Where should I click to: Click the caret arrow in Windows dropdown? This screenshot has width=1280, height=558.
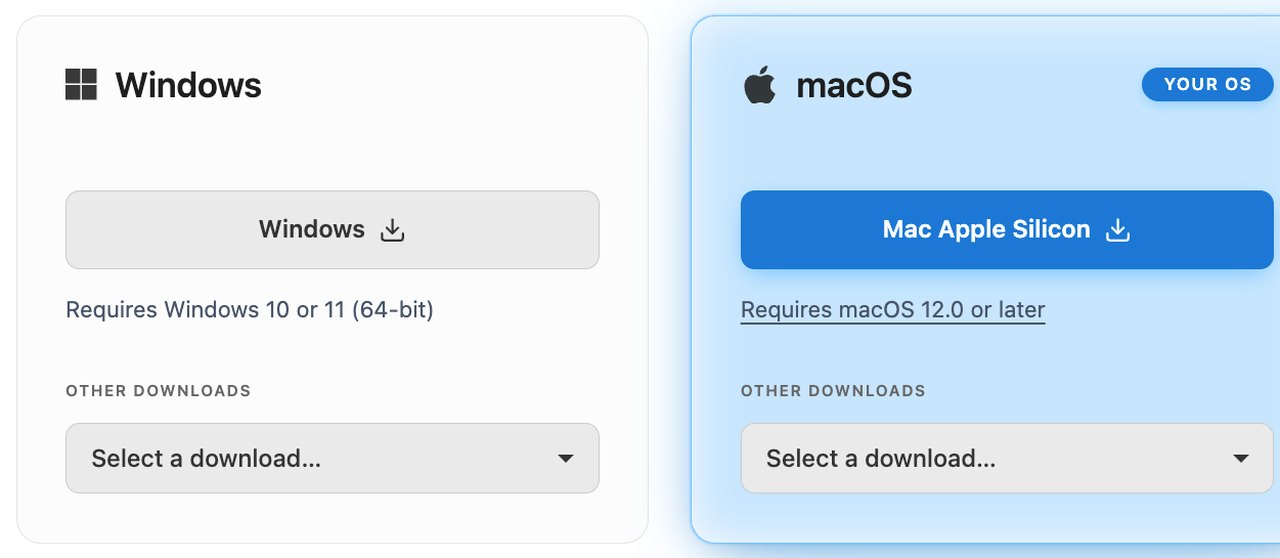coord(565,459)
